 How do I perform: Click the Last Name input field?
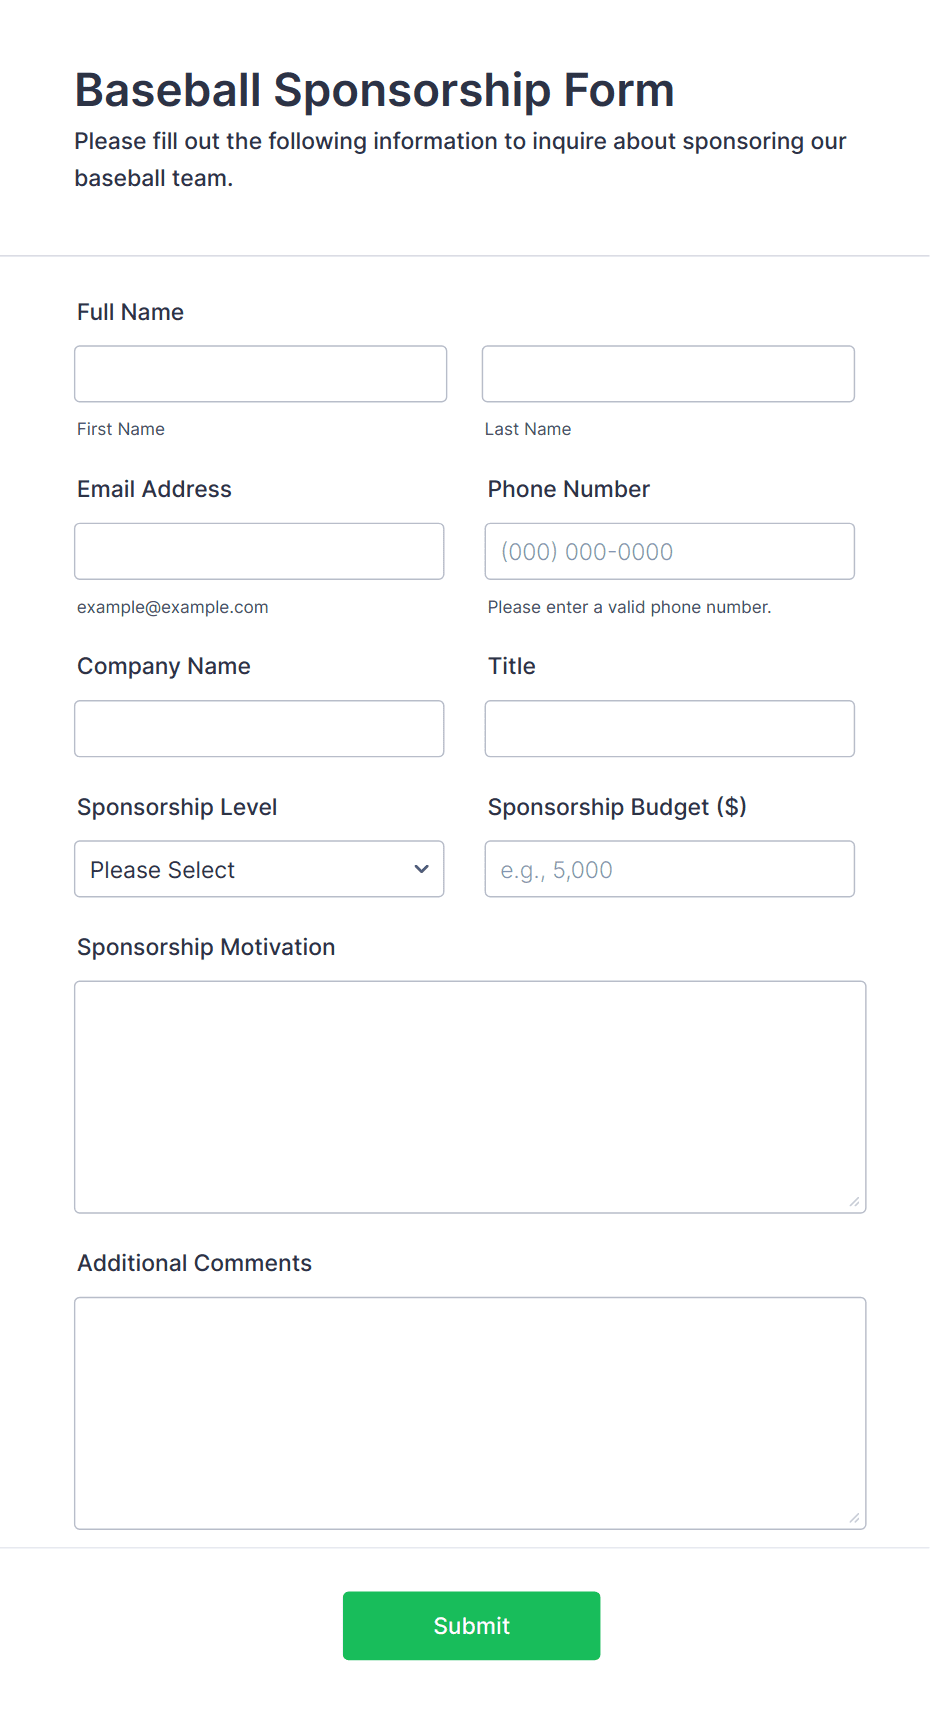pos(668,374)
